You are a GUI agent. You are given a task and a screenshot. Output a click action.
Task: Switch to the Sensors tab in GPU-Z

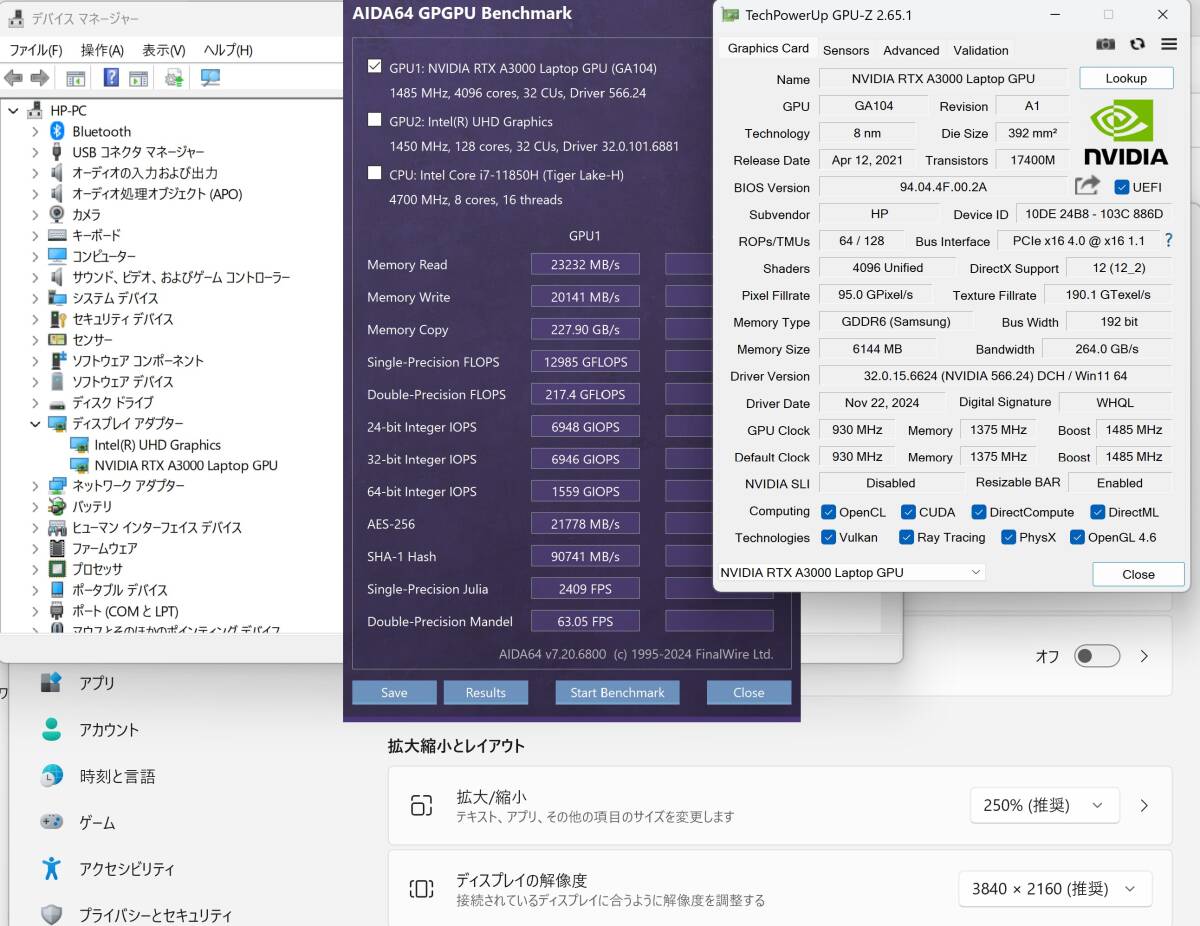pos(846,50)
